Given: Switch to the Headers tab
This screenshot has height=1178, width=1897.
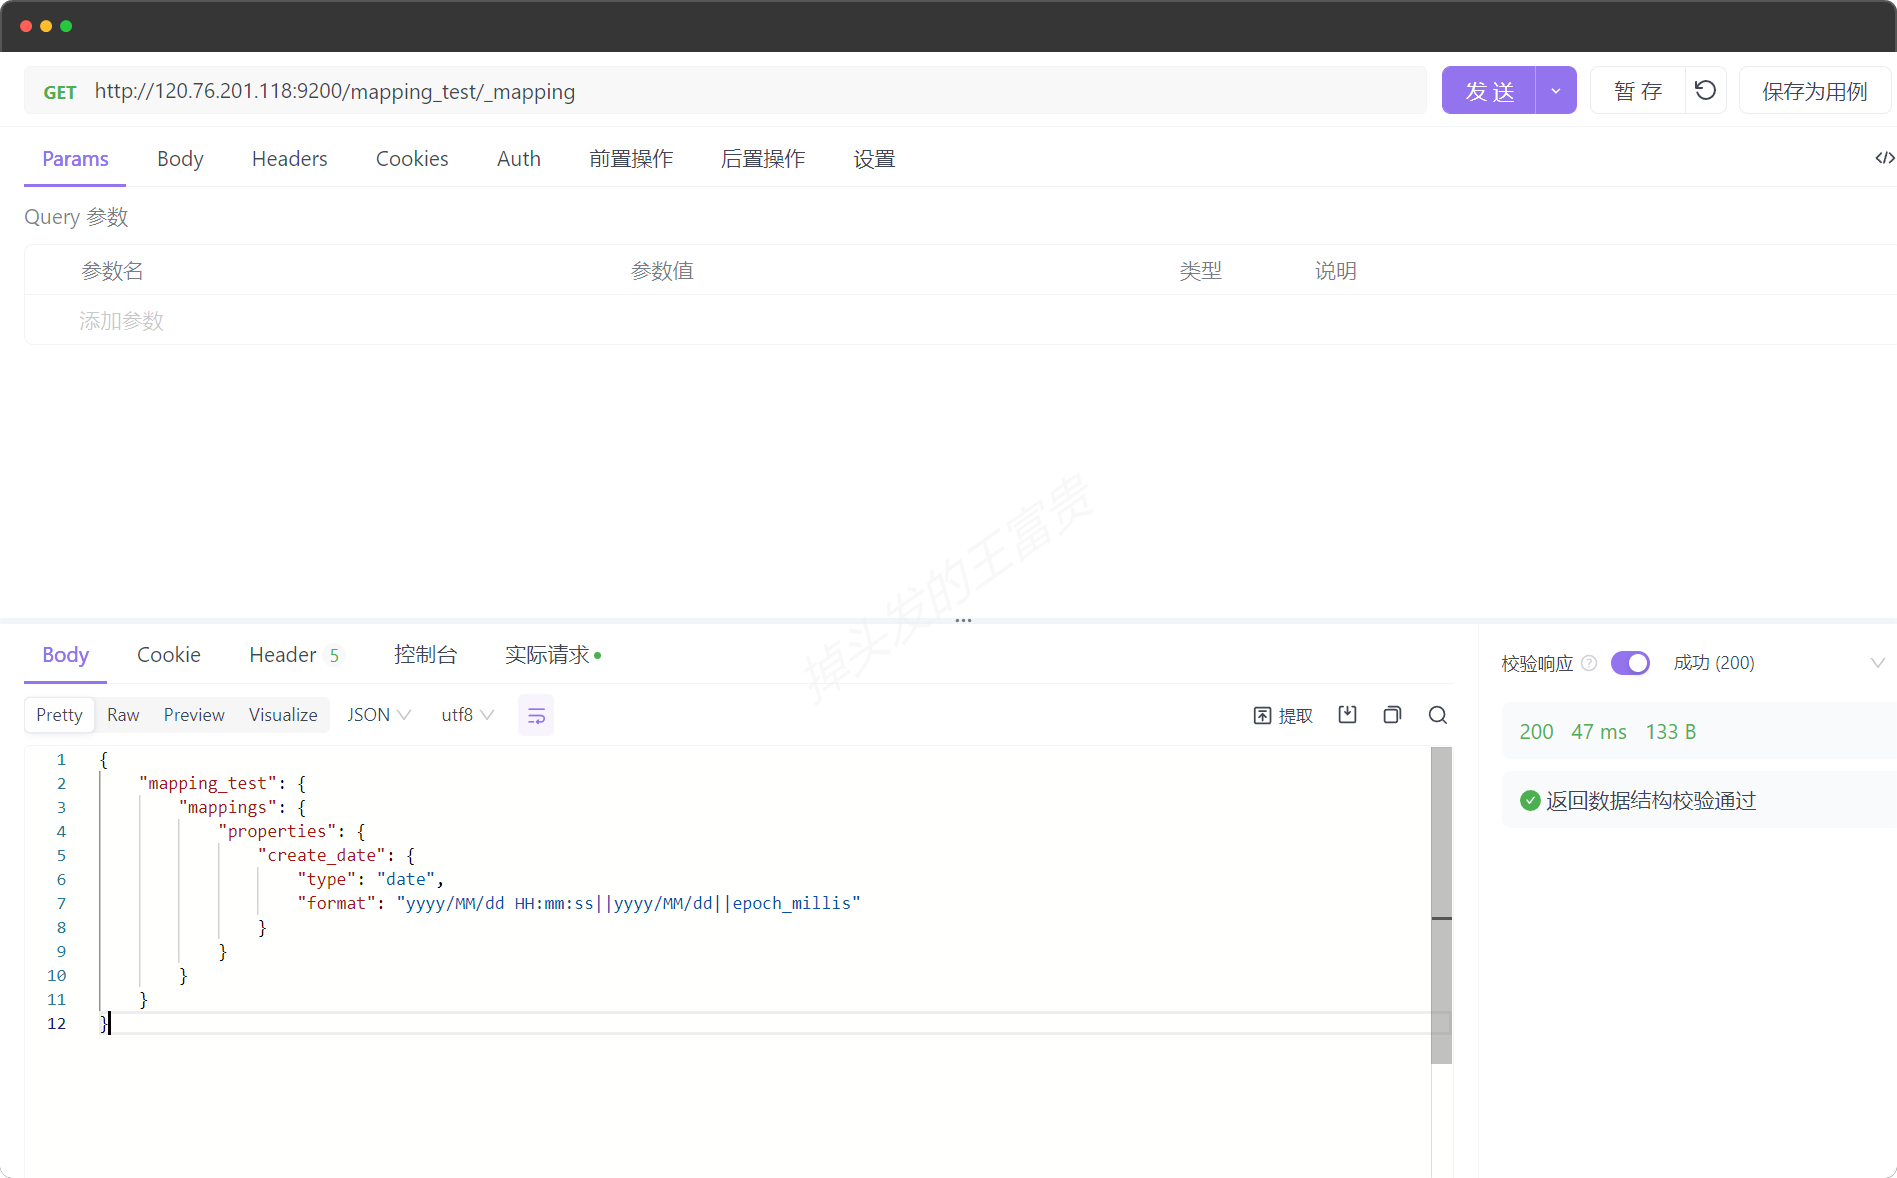Looking at the screenshot, I should coord(290,159).
